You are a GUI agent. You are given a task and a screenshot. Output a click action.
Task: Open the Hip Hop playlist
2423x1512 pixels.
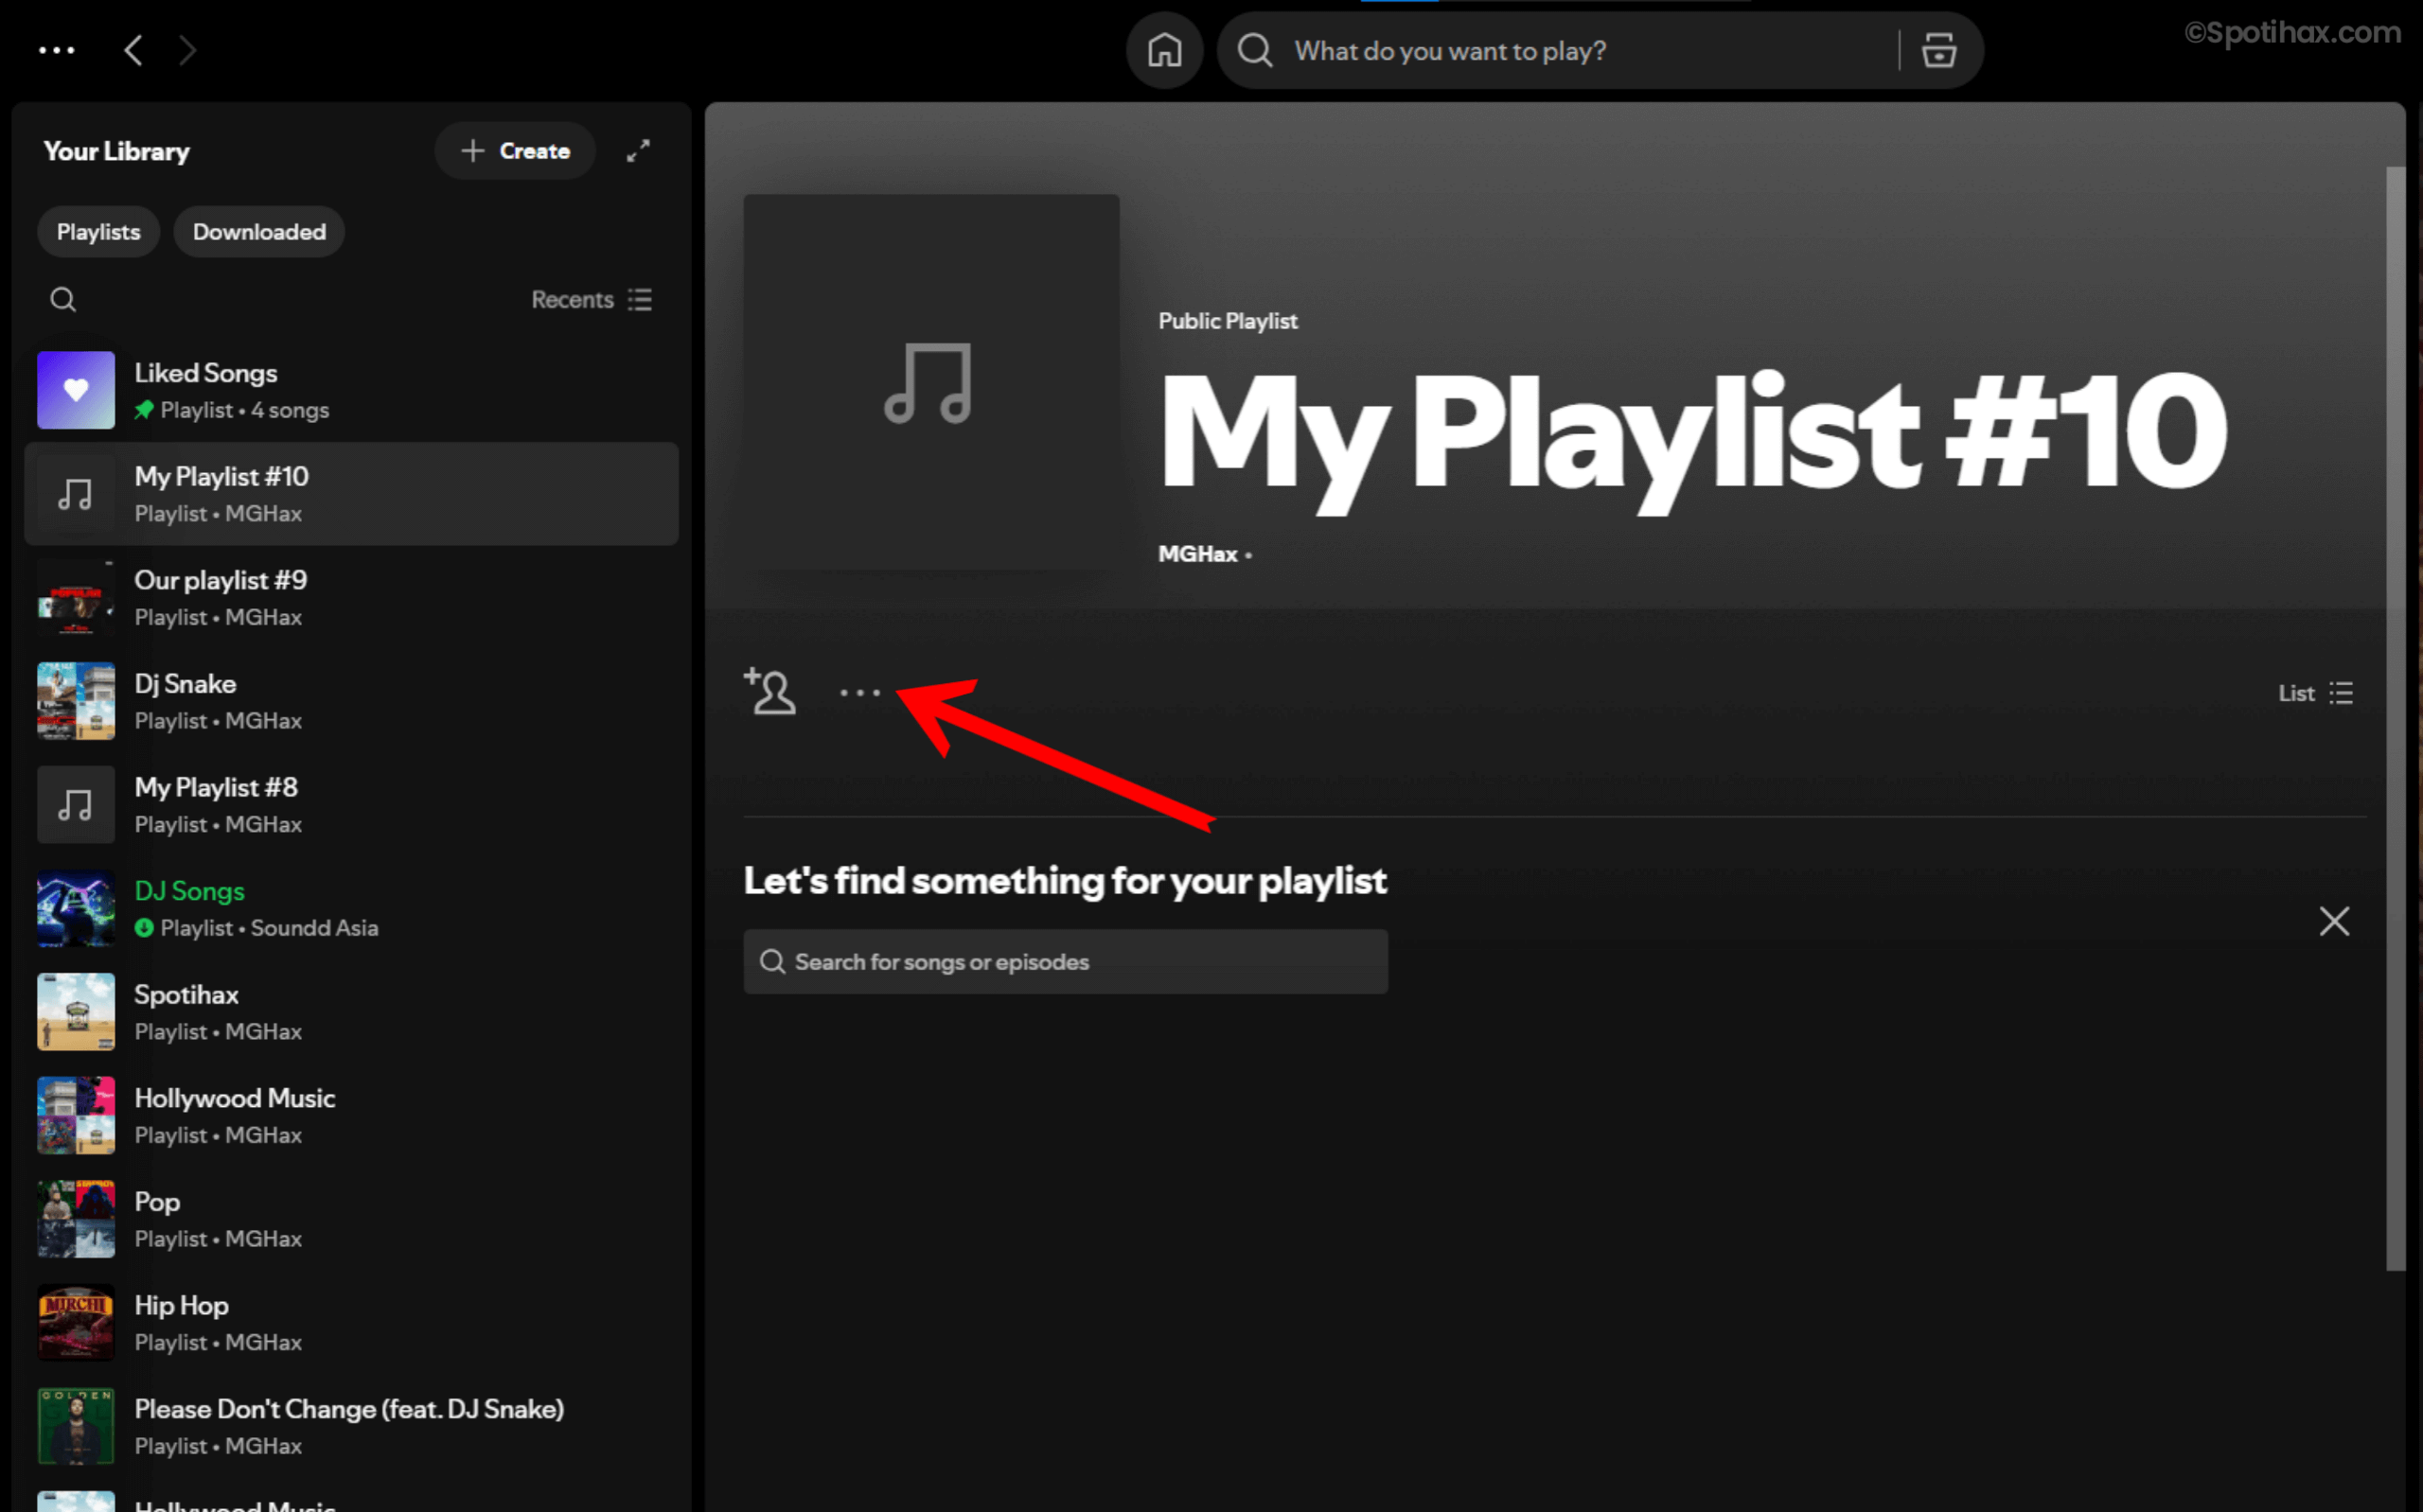[x=352, y=1323]
